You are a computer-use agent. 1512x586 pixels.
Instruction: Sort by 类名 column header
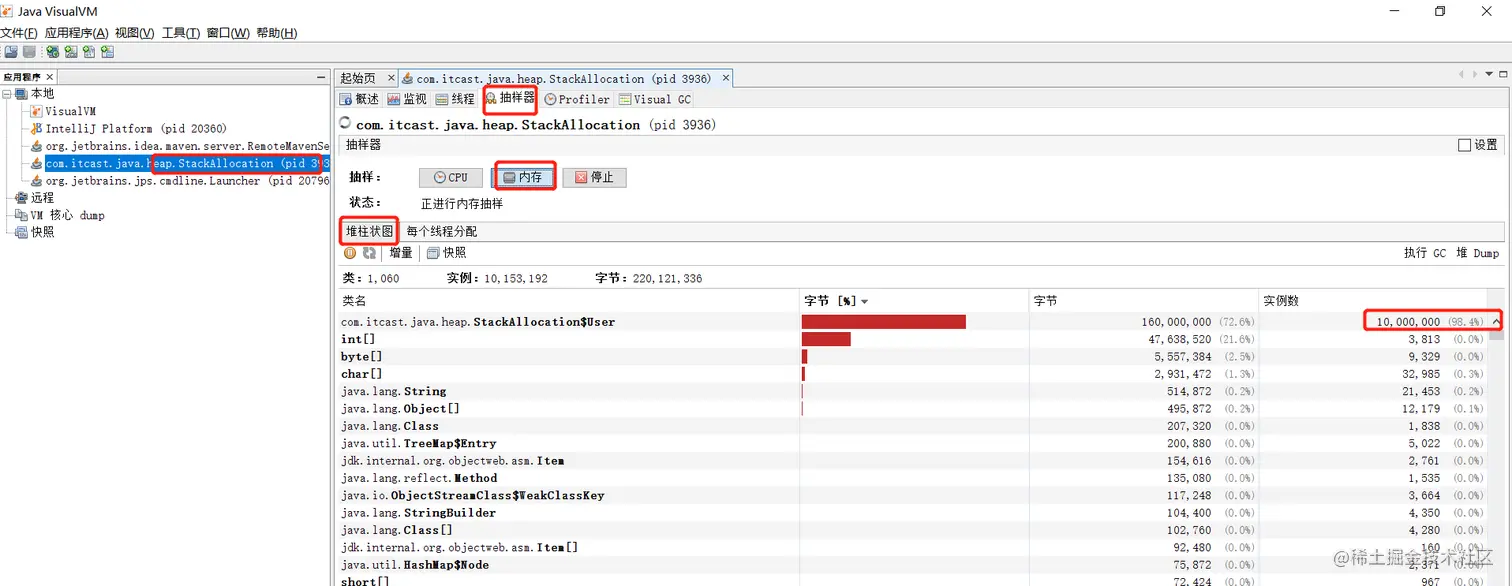coord(568,301)
